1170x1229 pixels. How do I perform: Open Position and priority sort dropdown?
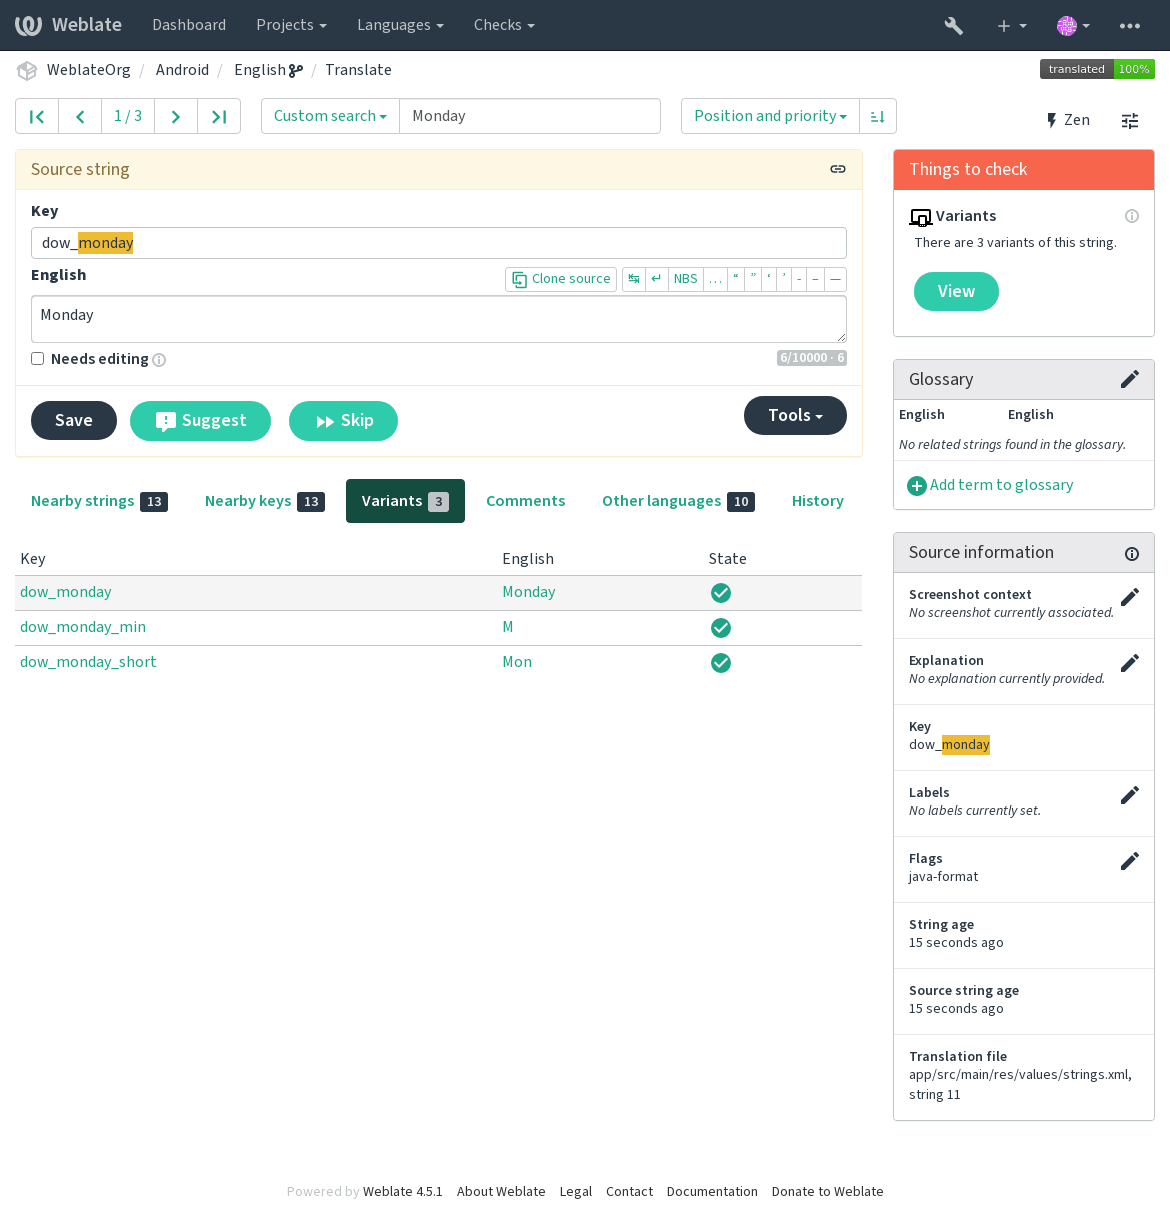click(x=770, y=116)
